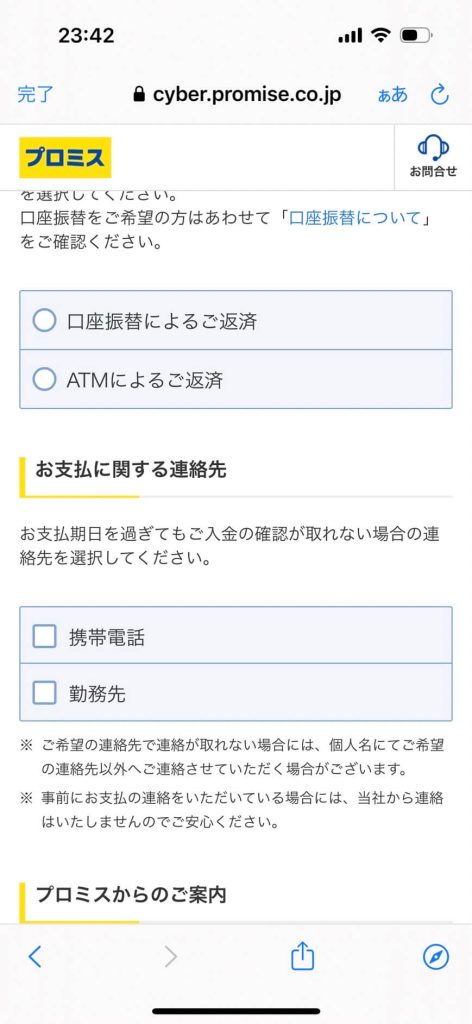
Task: Tap the forward chevron in the bottom bar
Action: click(x=170, y=957)
